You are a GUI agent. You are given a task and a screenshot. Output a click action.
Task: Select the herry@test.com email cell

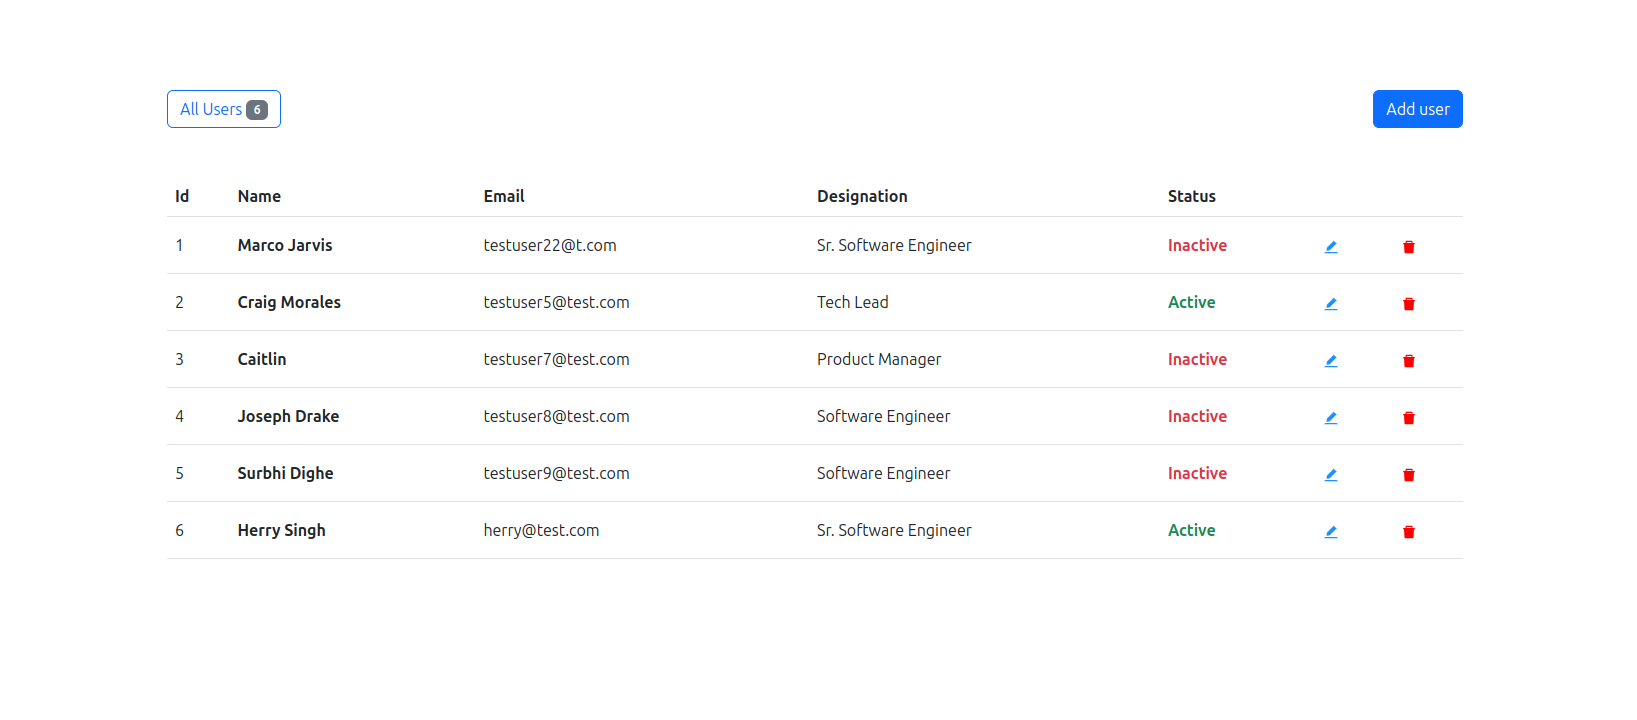[541, 530]
